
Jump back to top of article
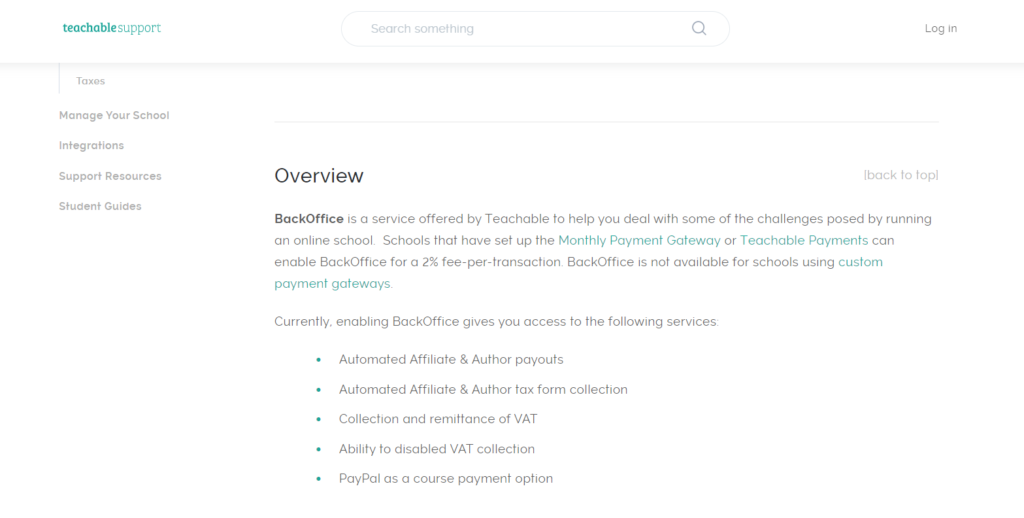point(901,175)
